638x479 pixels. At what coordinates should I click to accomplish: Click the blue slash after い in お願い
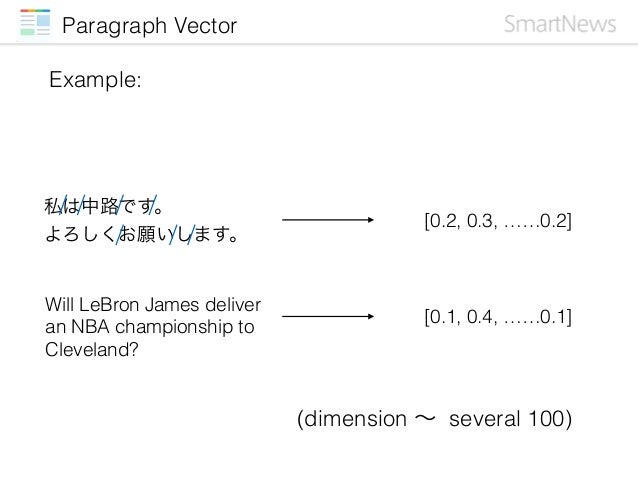[173, 234]
